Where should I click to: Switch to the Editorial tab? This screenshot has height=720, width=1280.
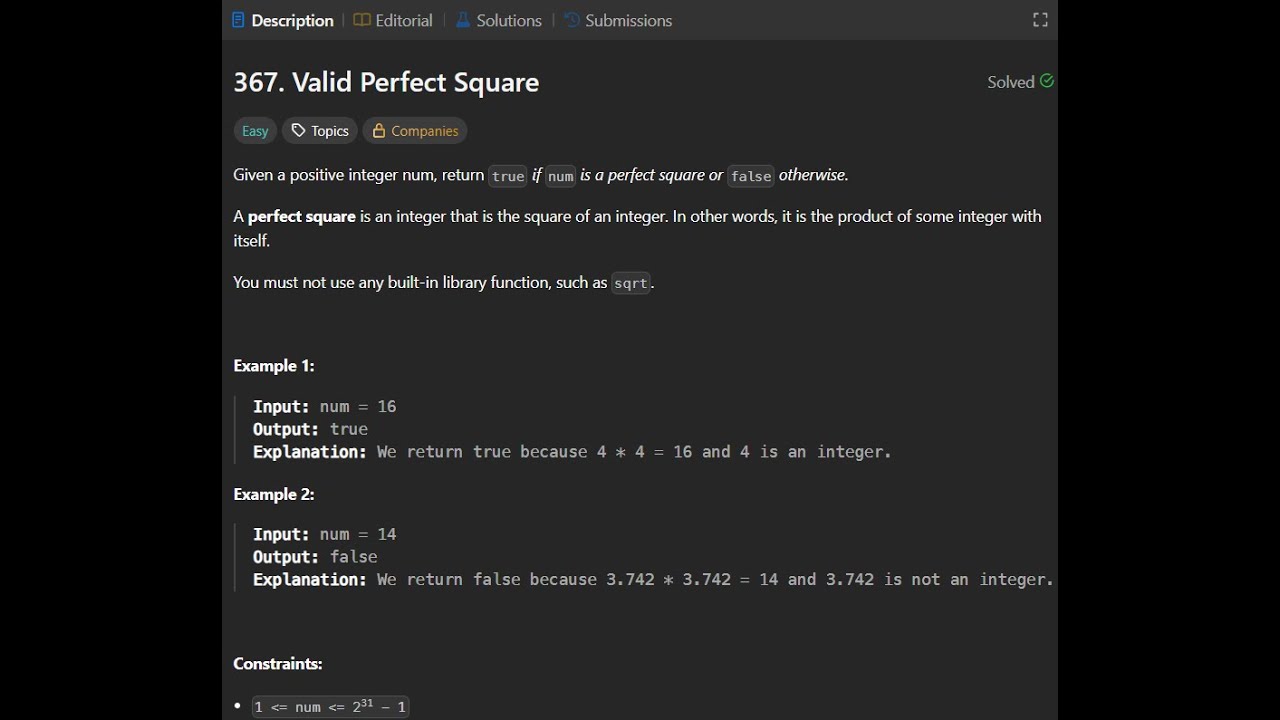tap(404, 20)
